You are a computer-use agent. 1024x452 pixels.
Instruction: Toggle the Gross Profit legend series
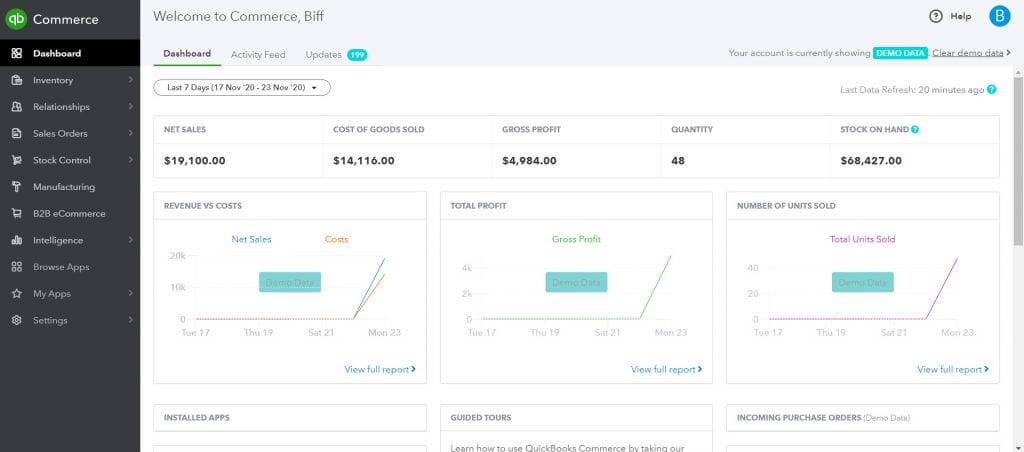click(576, 240)
